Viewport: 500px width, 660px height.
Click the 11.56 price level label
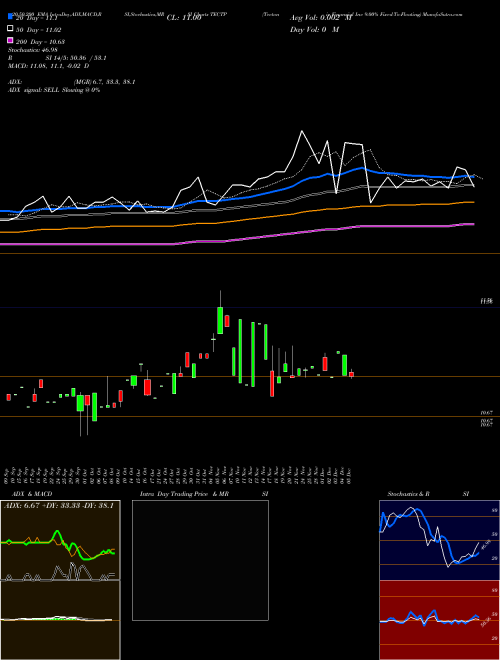click(487, 301)
